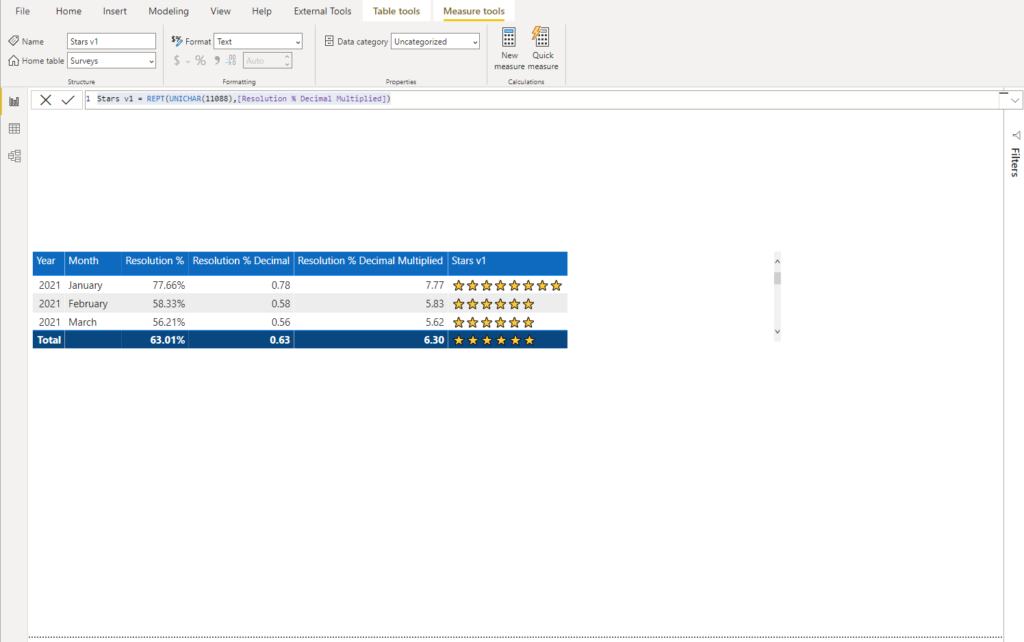Open the Modeling ribbon tab

pyautogui.click(x=168, y=11)
